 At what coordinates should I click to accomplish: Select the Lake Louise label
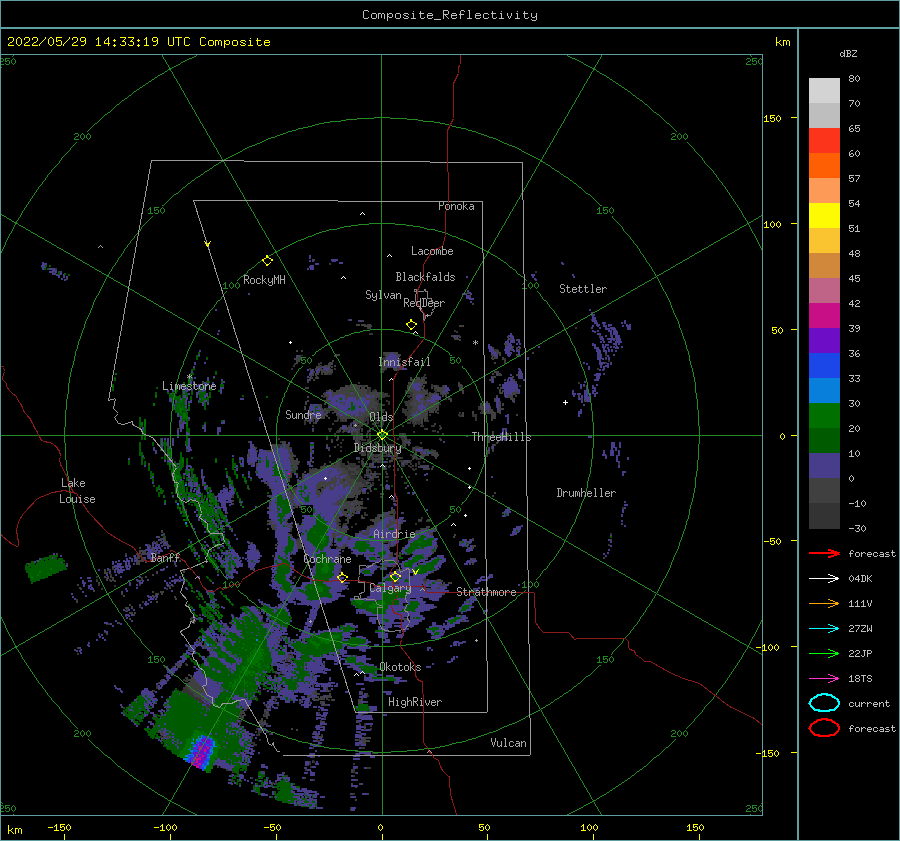tap(77, 491)
